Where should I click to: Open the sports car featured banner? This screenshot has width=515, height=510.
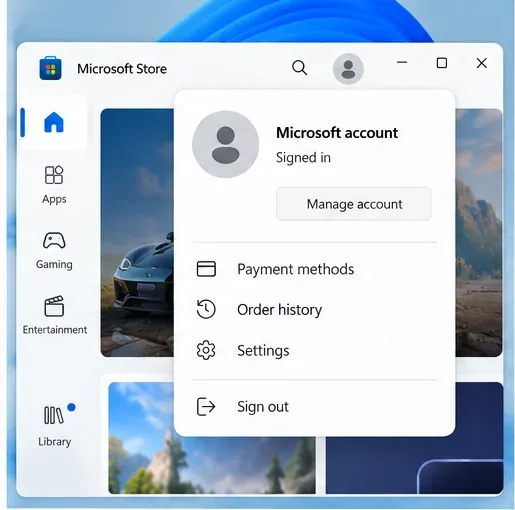[x=137, y=232]
